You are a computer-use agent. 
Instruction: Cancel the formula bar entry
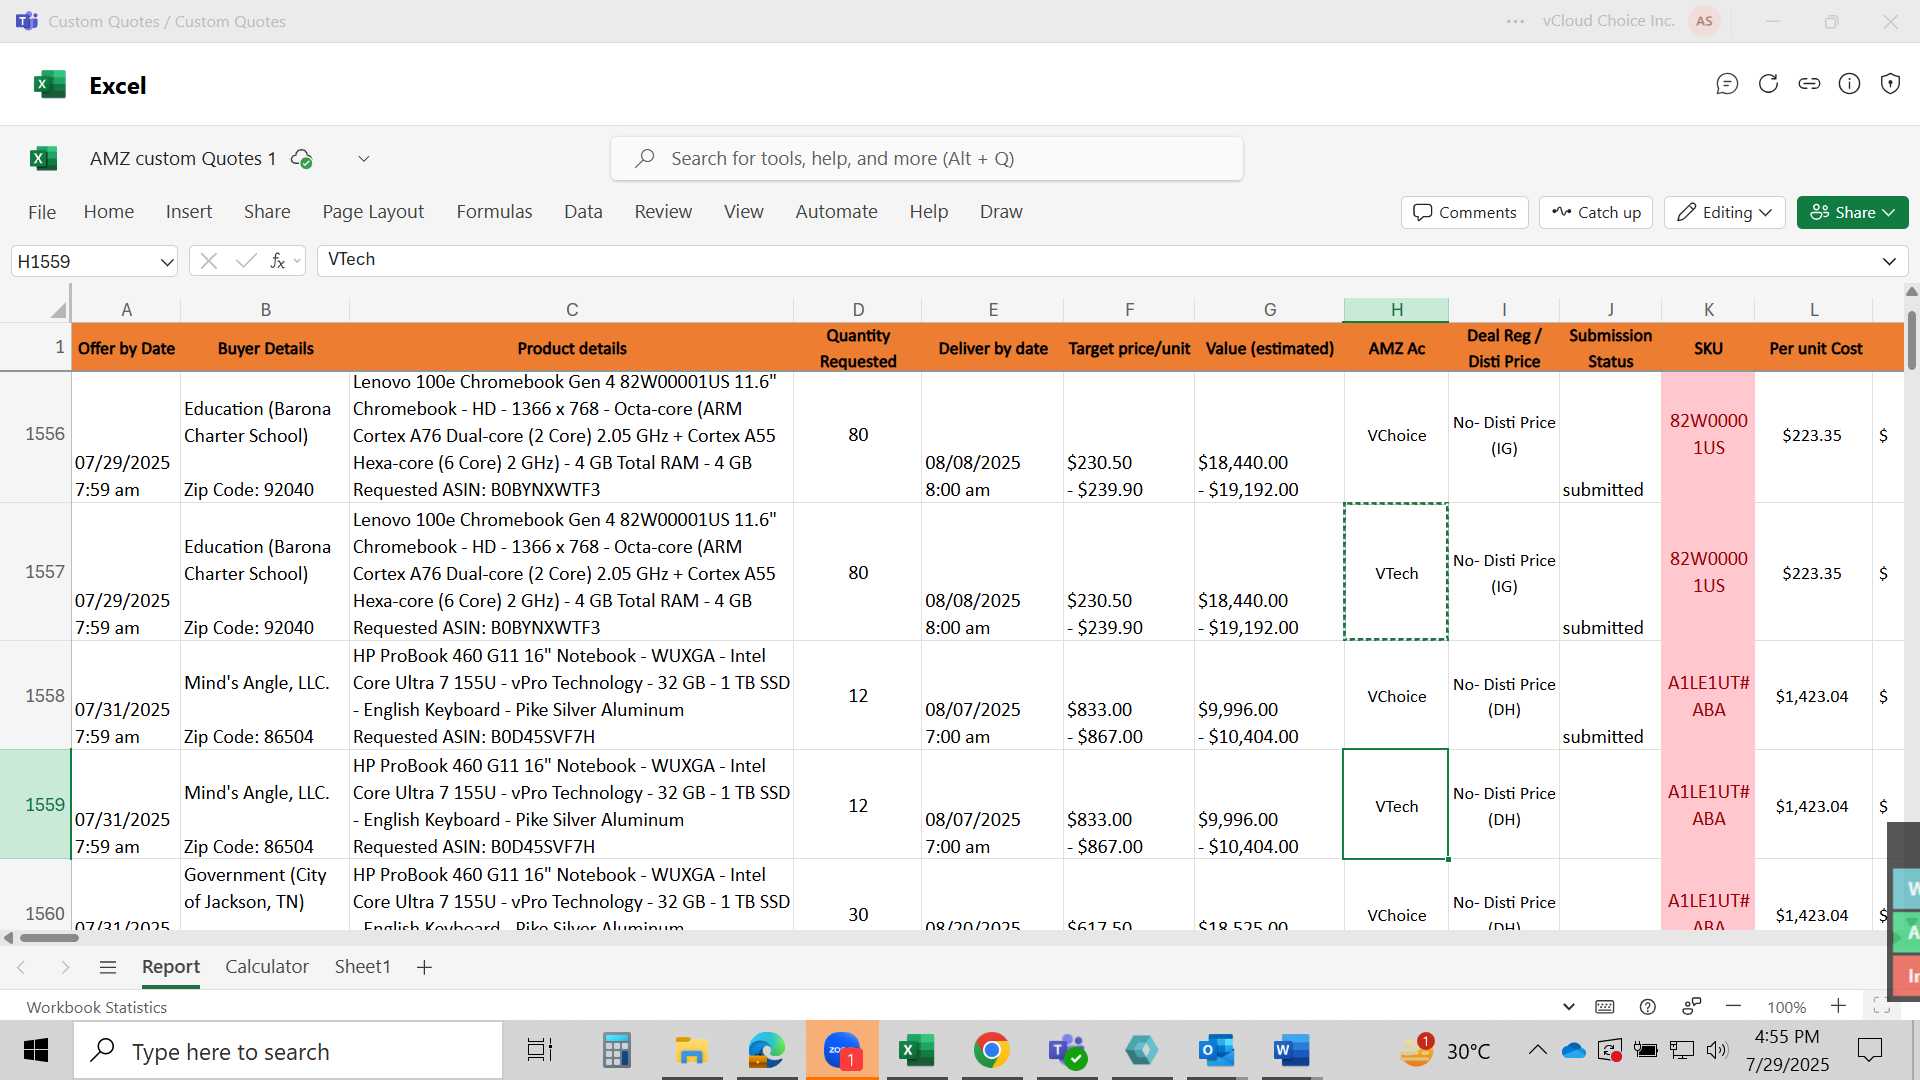tap(209, 261)
